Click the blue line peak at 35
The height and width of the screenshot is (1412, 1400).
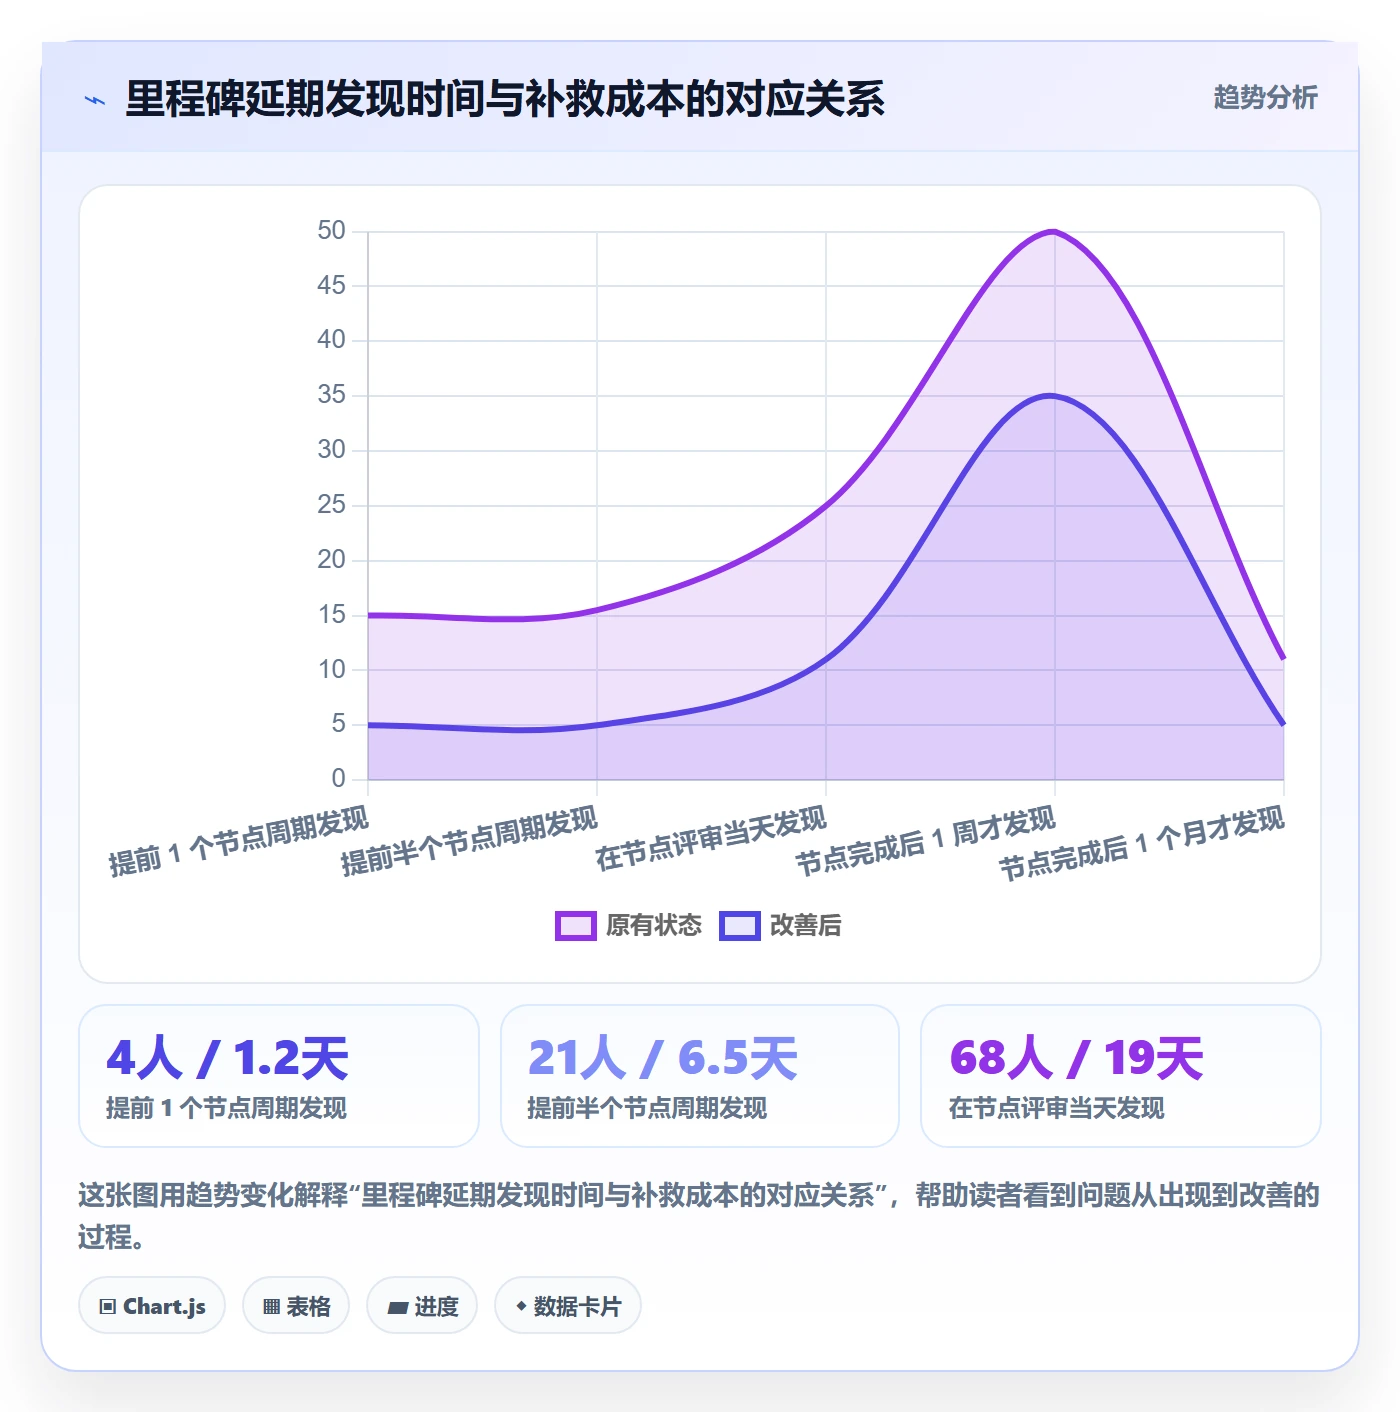point(1051,396)
